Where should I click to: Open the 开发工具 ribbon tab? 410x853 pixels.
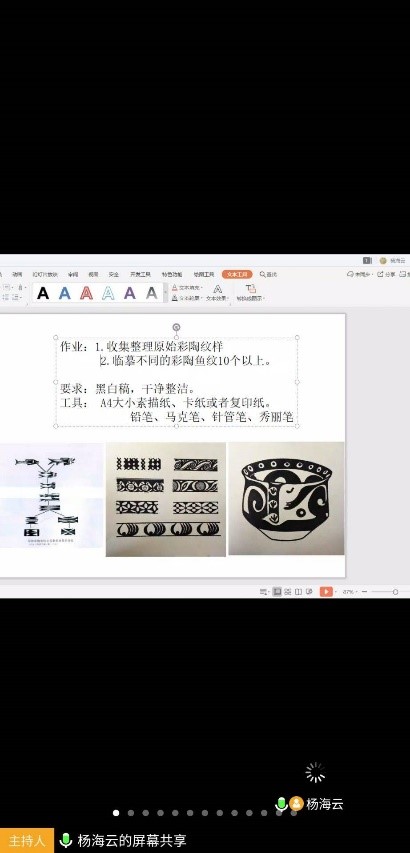(x=140, y=275)
